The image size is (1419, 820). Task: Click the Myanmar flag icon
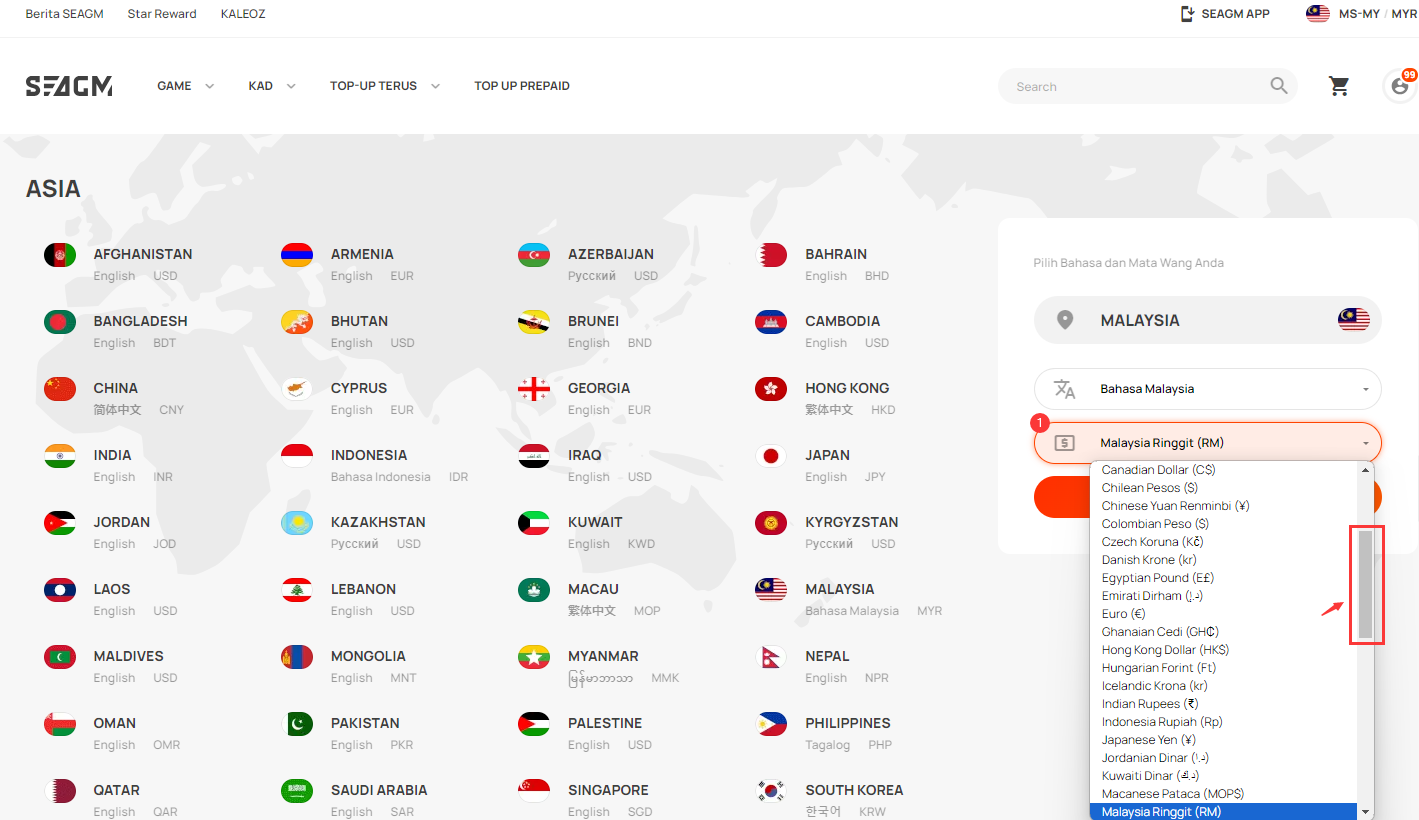click(x=534, y=657)
